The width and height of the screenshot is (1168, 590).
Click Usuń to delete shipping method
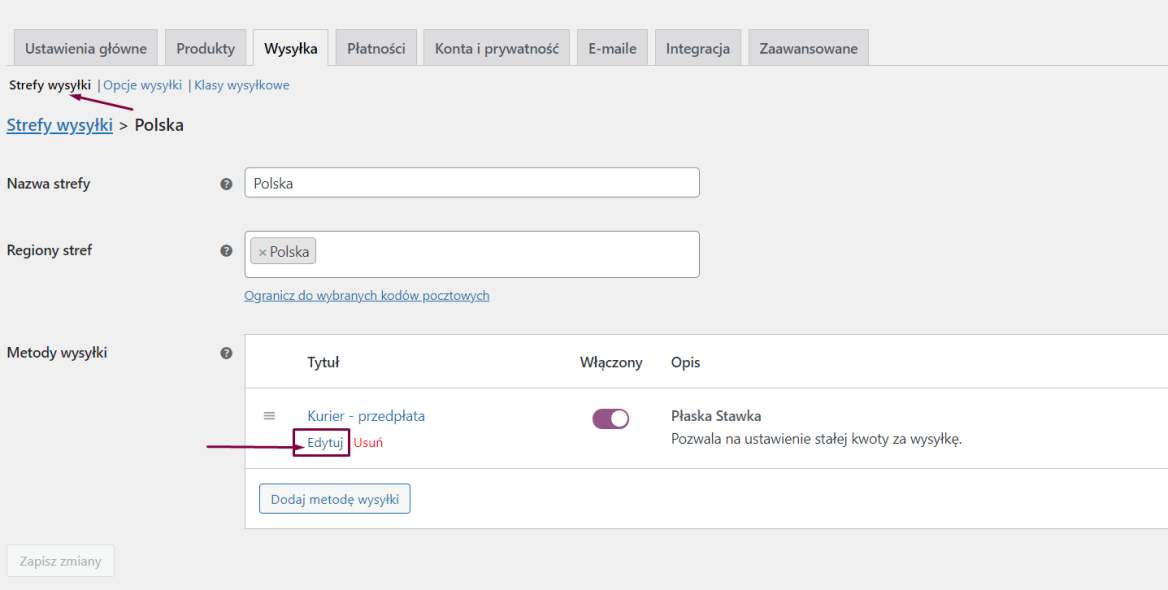(368, 442)
